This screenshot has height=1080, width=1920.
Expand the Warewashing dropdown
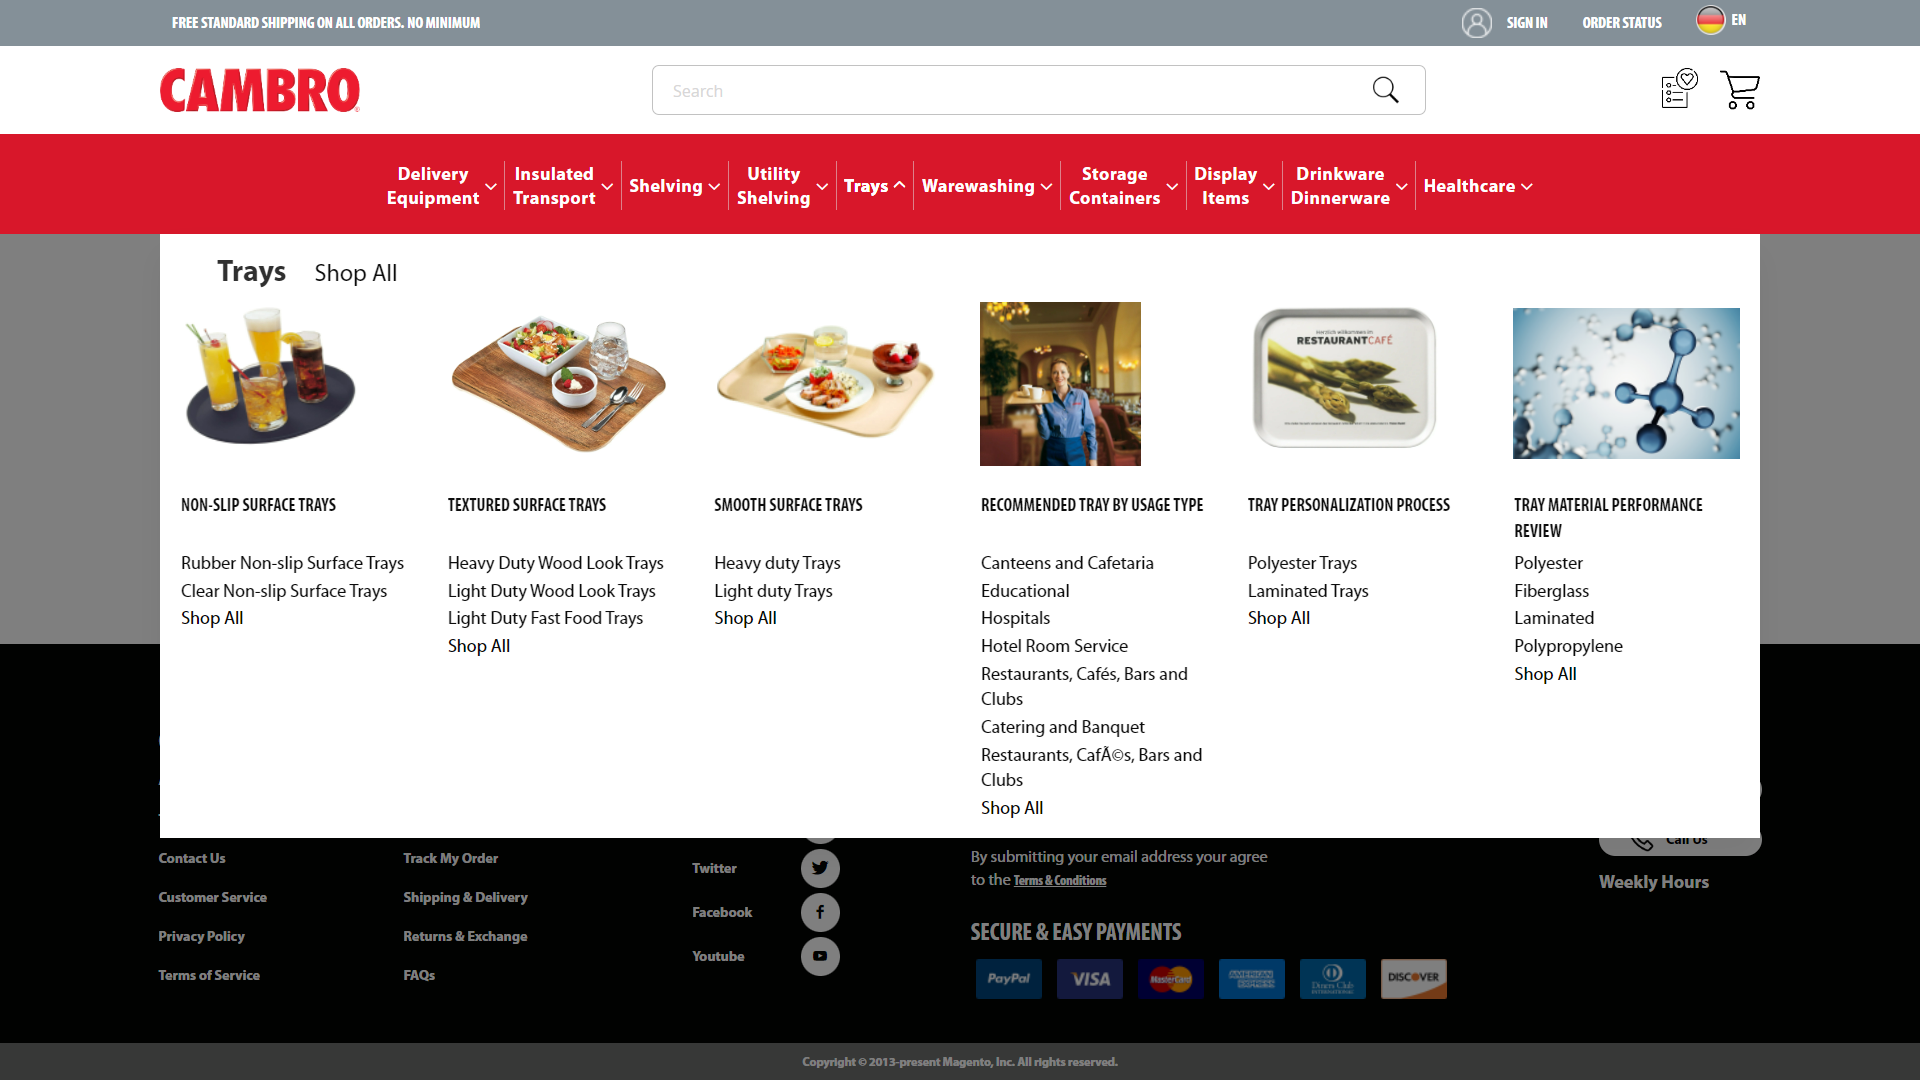1046,186
